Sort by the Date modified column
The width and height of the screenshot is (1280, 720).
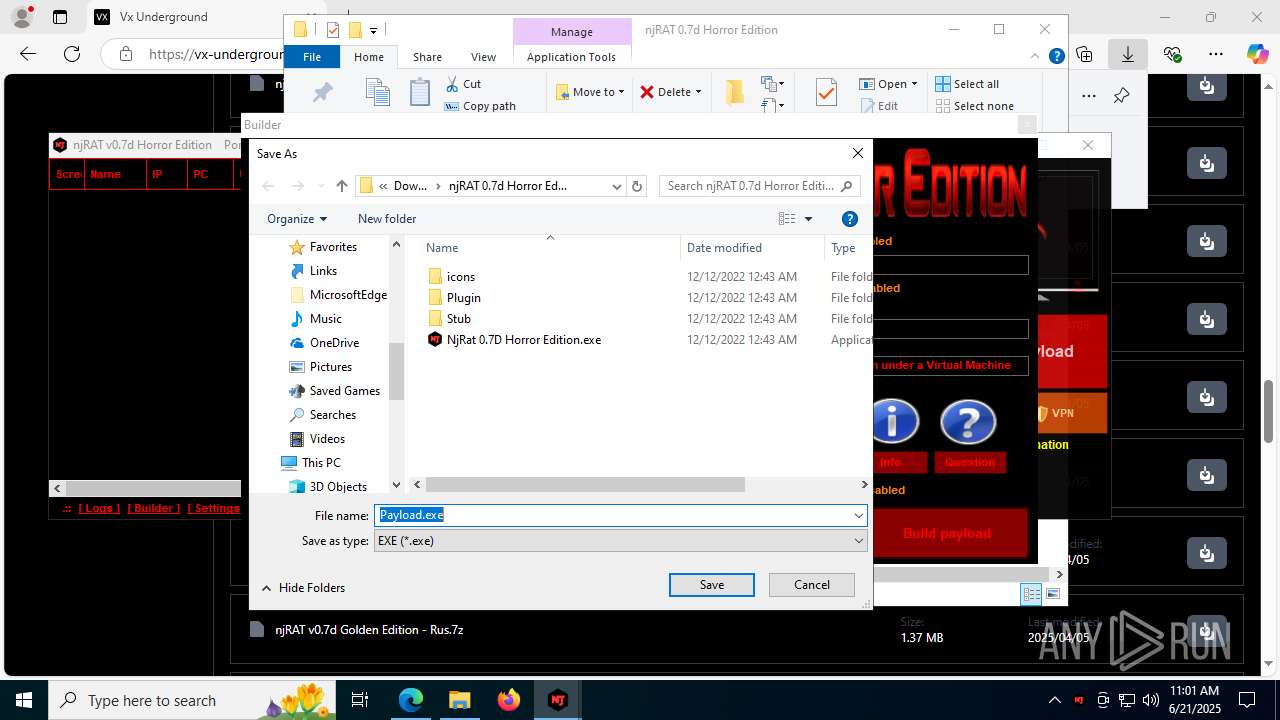[x=724, y=248]
